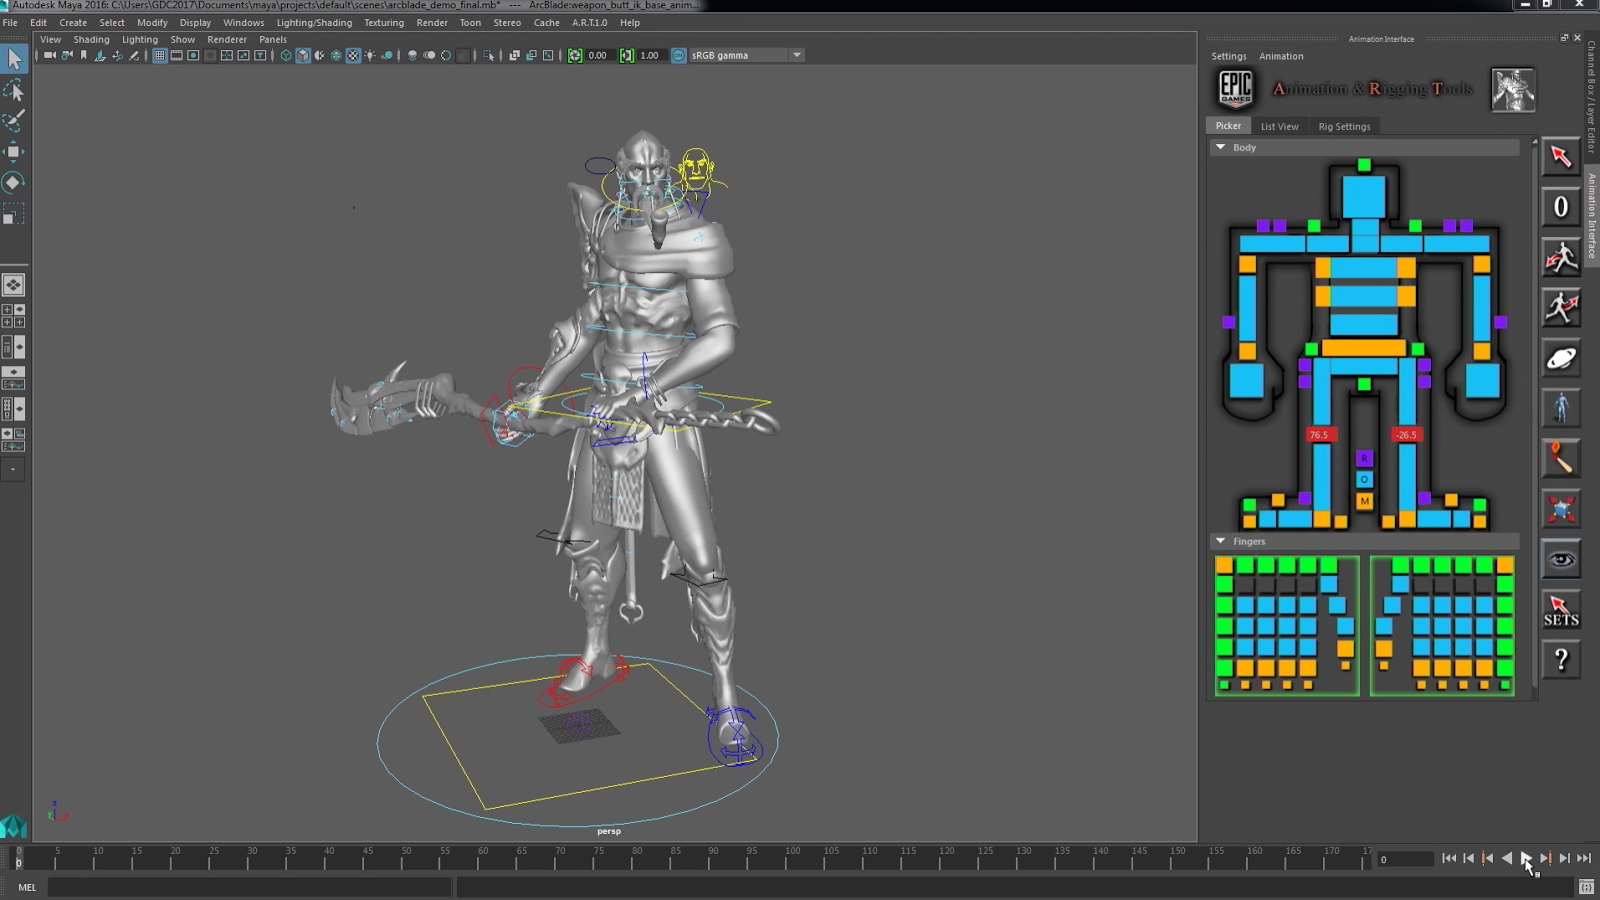
Task: Click the question mark help button
Action: (1560, 660)
